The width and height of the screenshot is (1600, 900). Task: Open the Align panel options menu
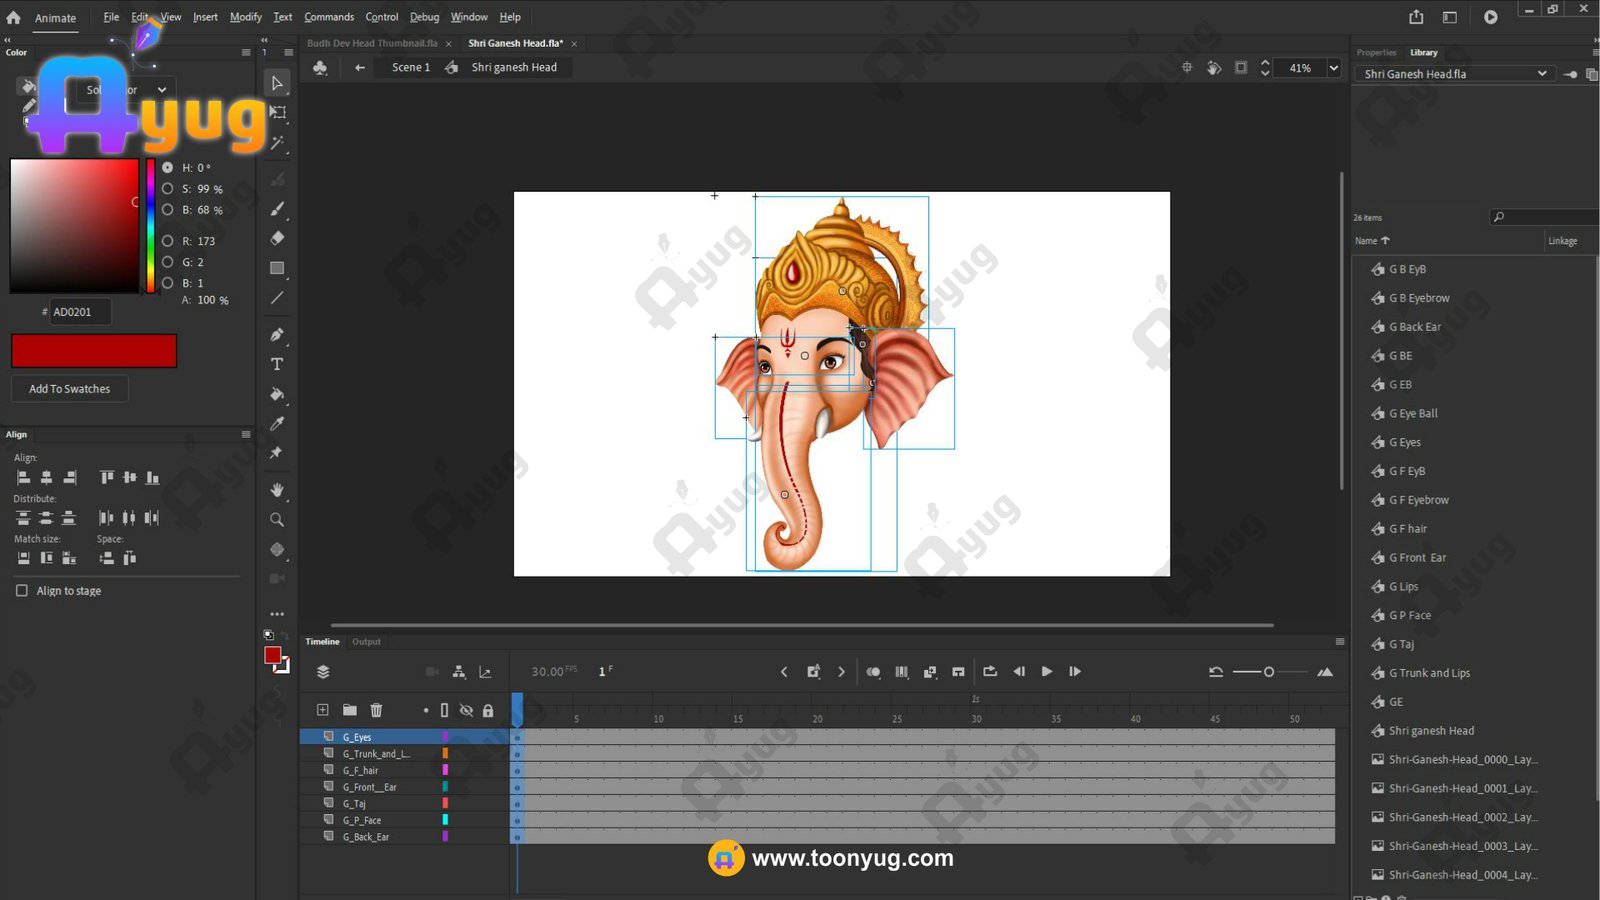pyautogui.click(x=246, y=435)
